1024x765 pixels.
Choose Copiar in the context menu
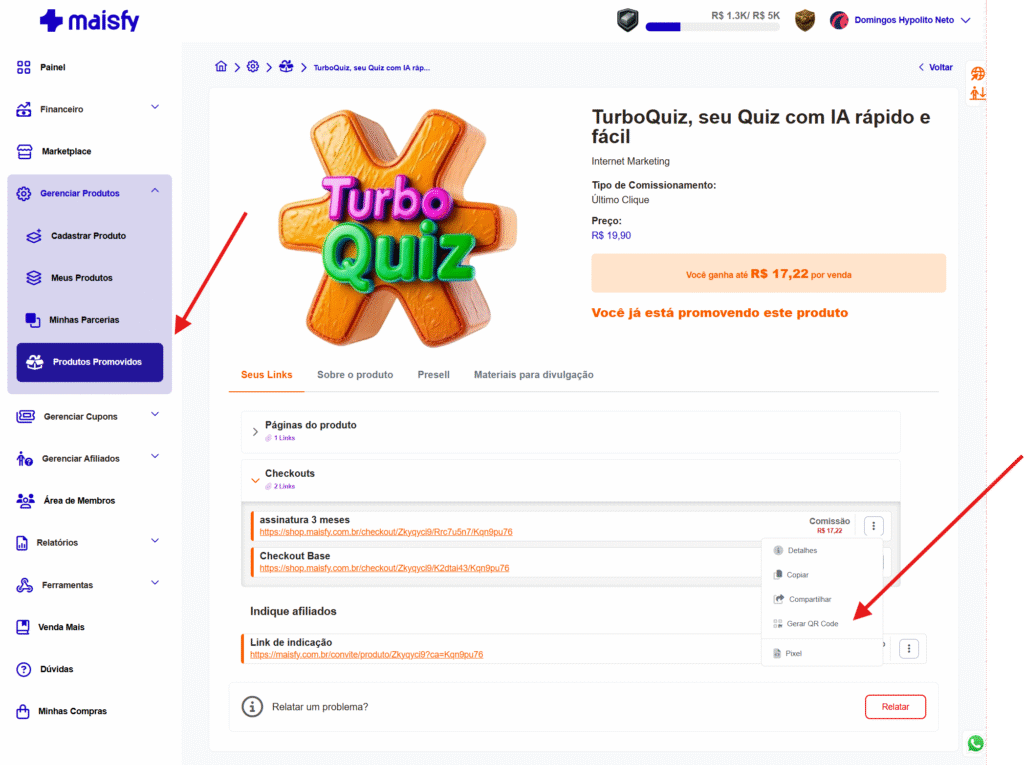click(x=791, y=575)
